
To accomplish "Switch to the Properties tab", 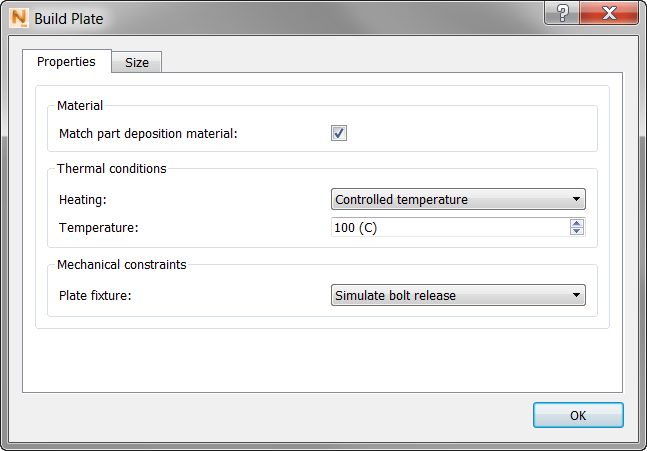I will click(66, 62).
